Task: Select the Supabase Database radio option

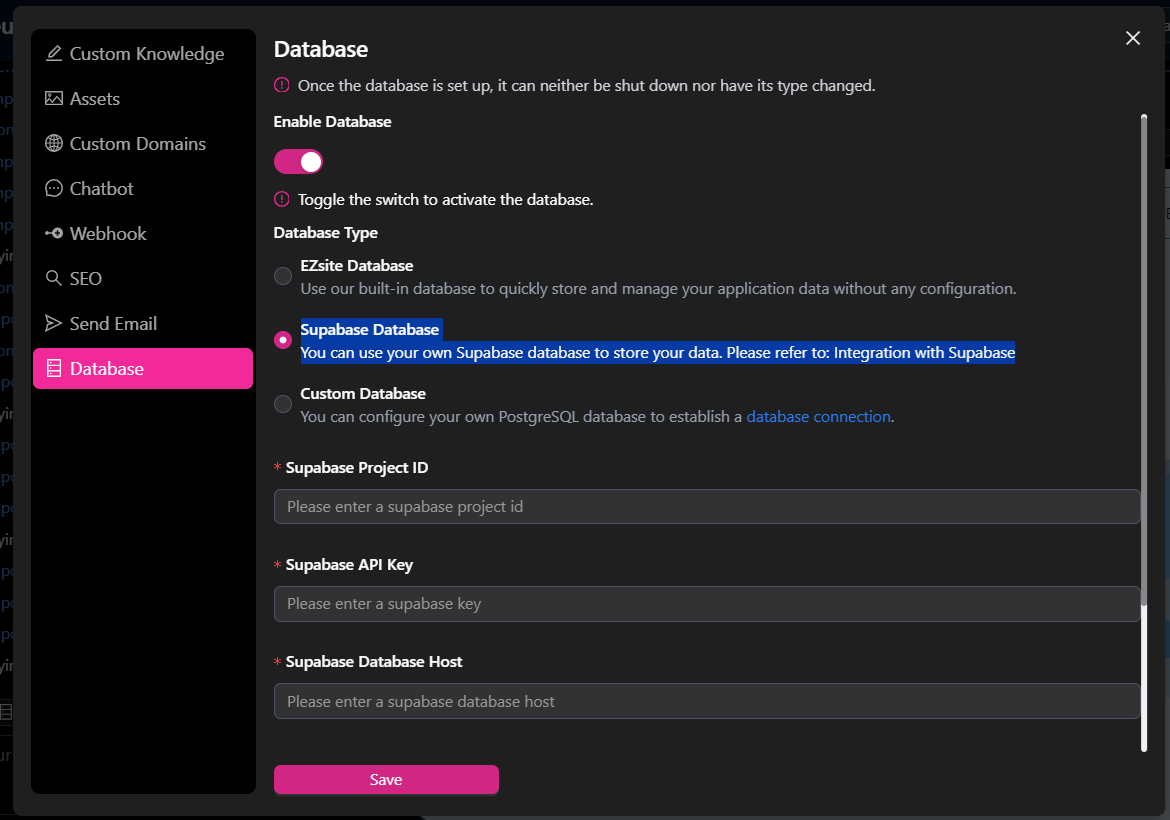Action: (283, 340)
